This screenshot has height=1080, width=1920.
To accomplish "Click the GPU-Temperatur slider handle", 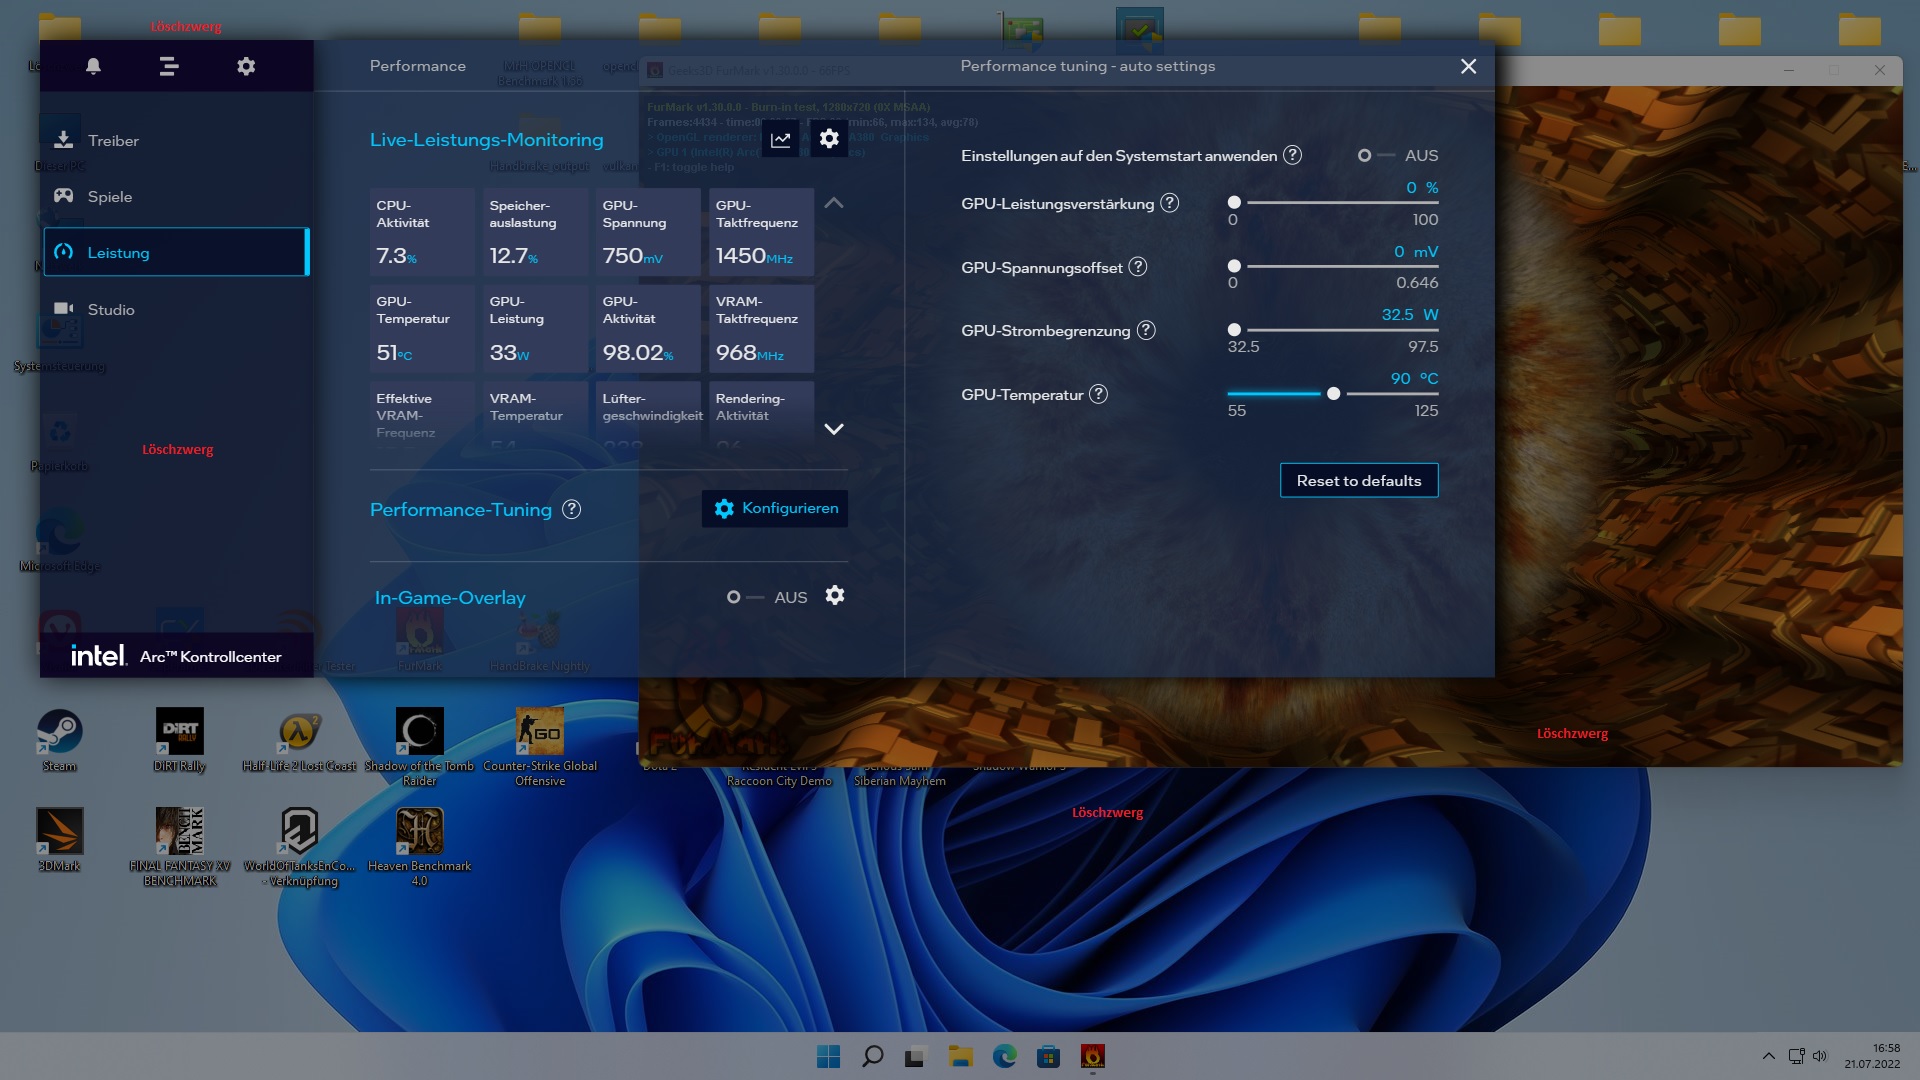I will [1333, 394].
